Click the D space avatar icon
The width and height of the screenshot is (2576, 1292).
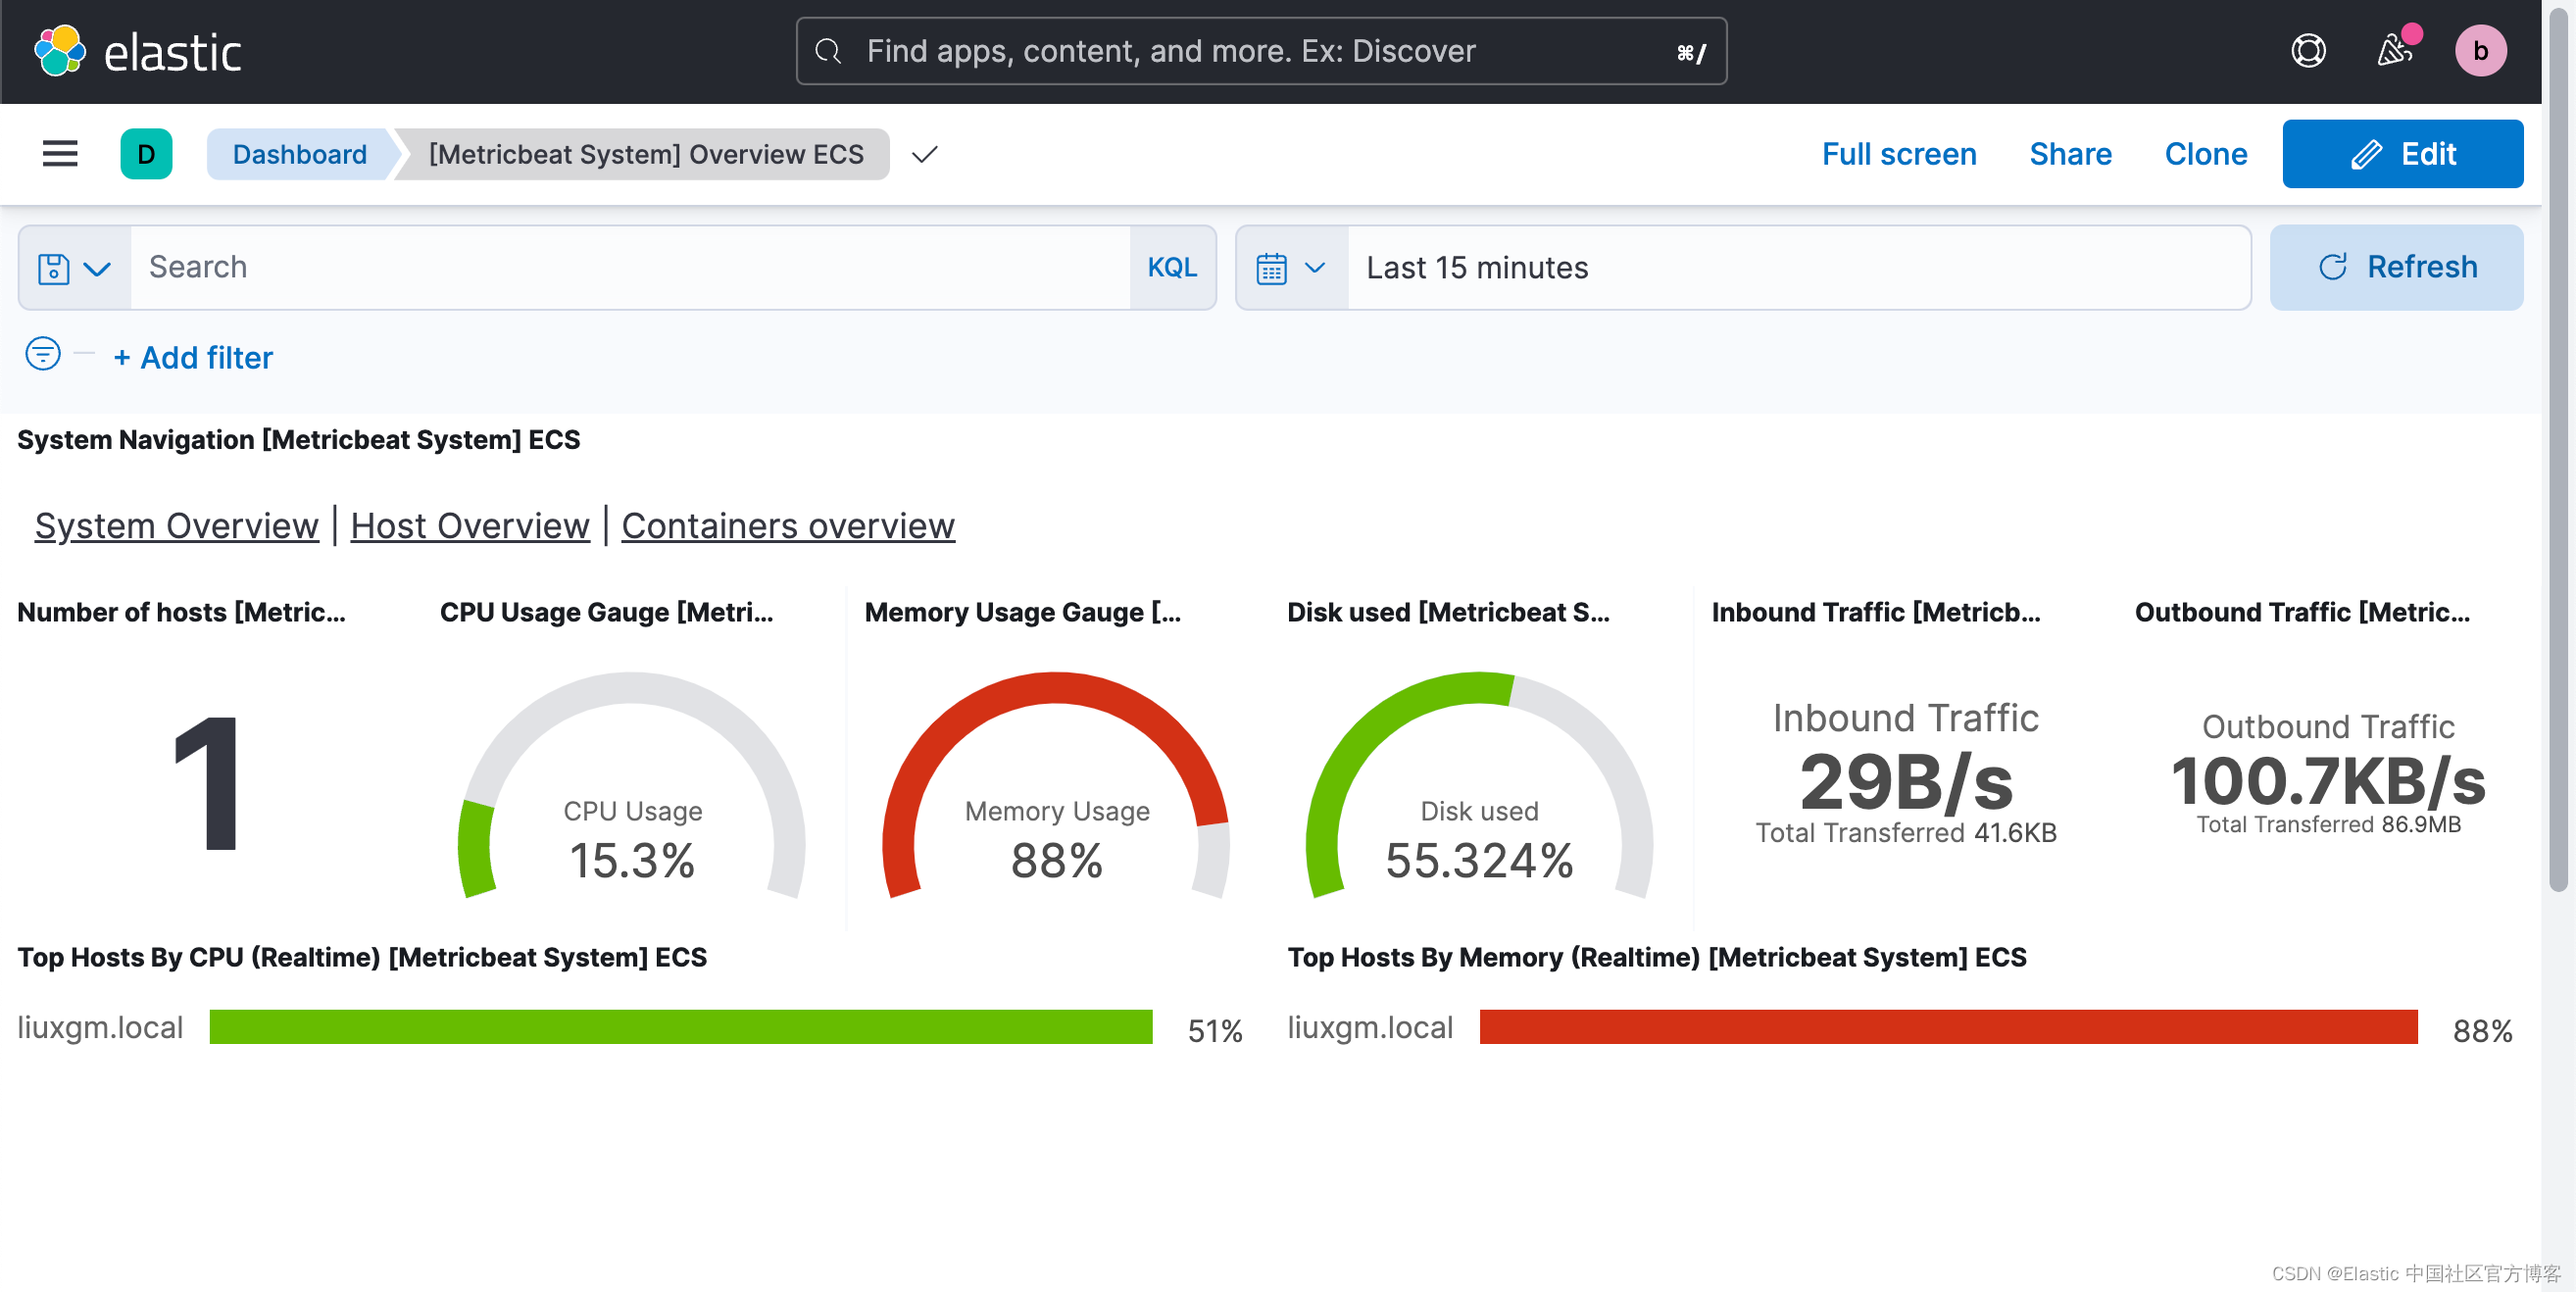pos(146,153)
